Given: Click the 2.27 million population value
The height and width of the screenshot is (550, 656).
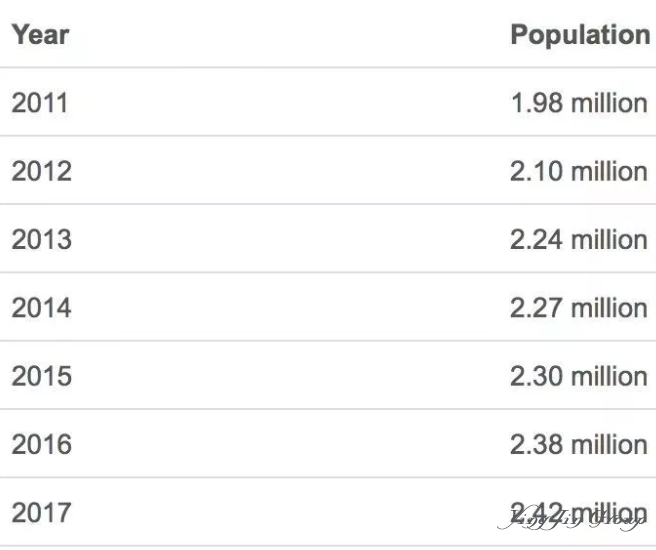Looking at the screenshot, I should click(x=579, y=308).
